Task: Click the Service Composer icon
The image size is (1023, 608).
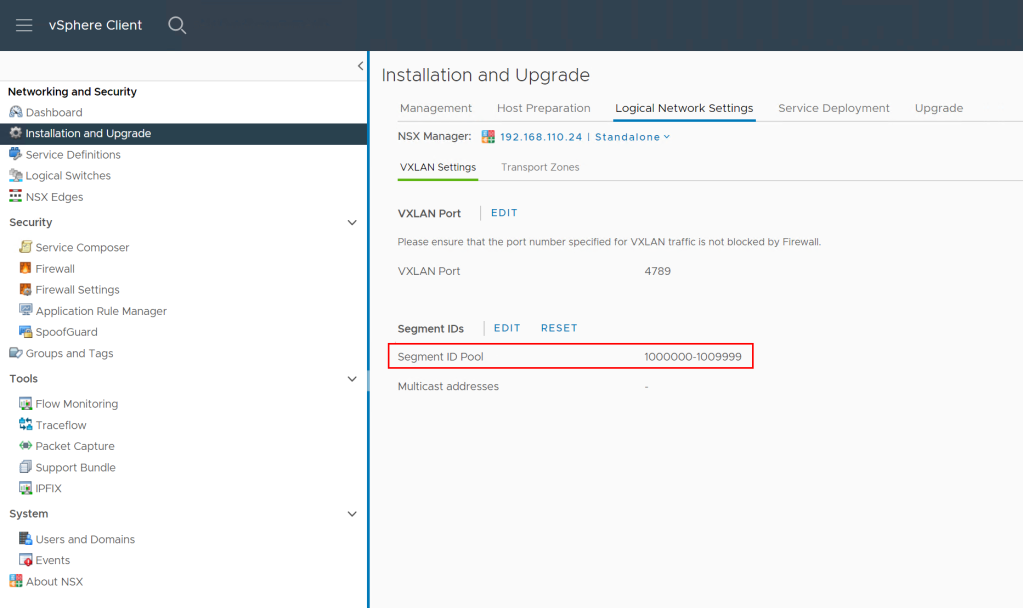Action: [26, 247]
